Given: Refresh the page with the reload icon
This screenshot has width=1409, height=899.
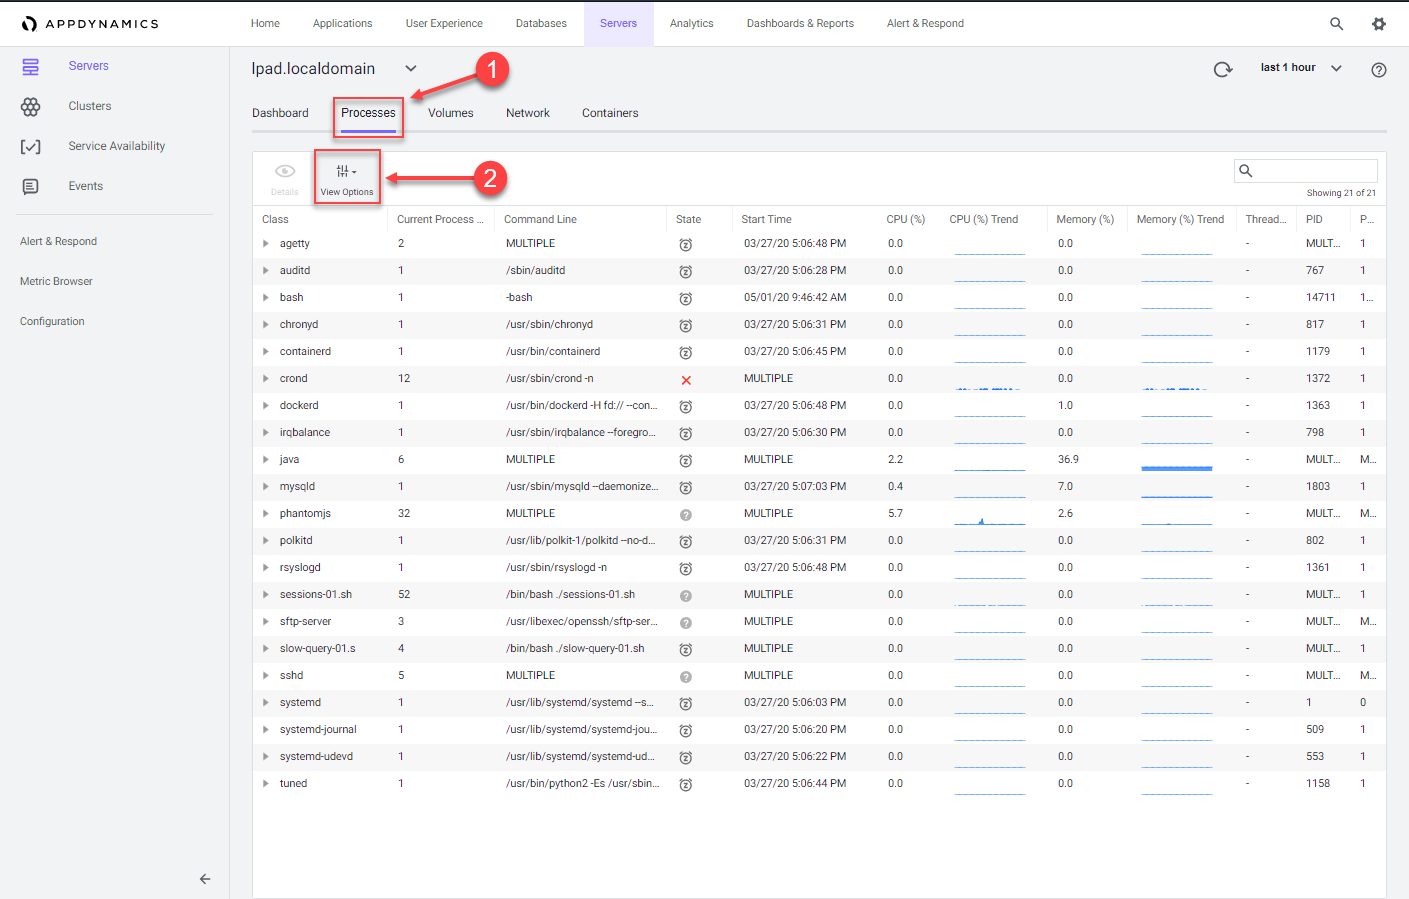Looking at the screenshot, I should pyautogui.click(x=1222, y=69).
